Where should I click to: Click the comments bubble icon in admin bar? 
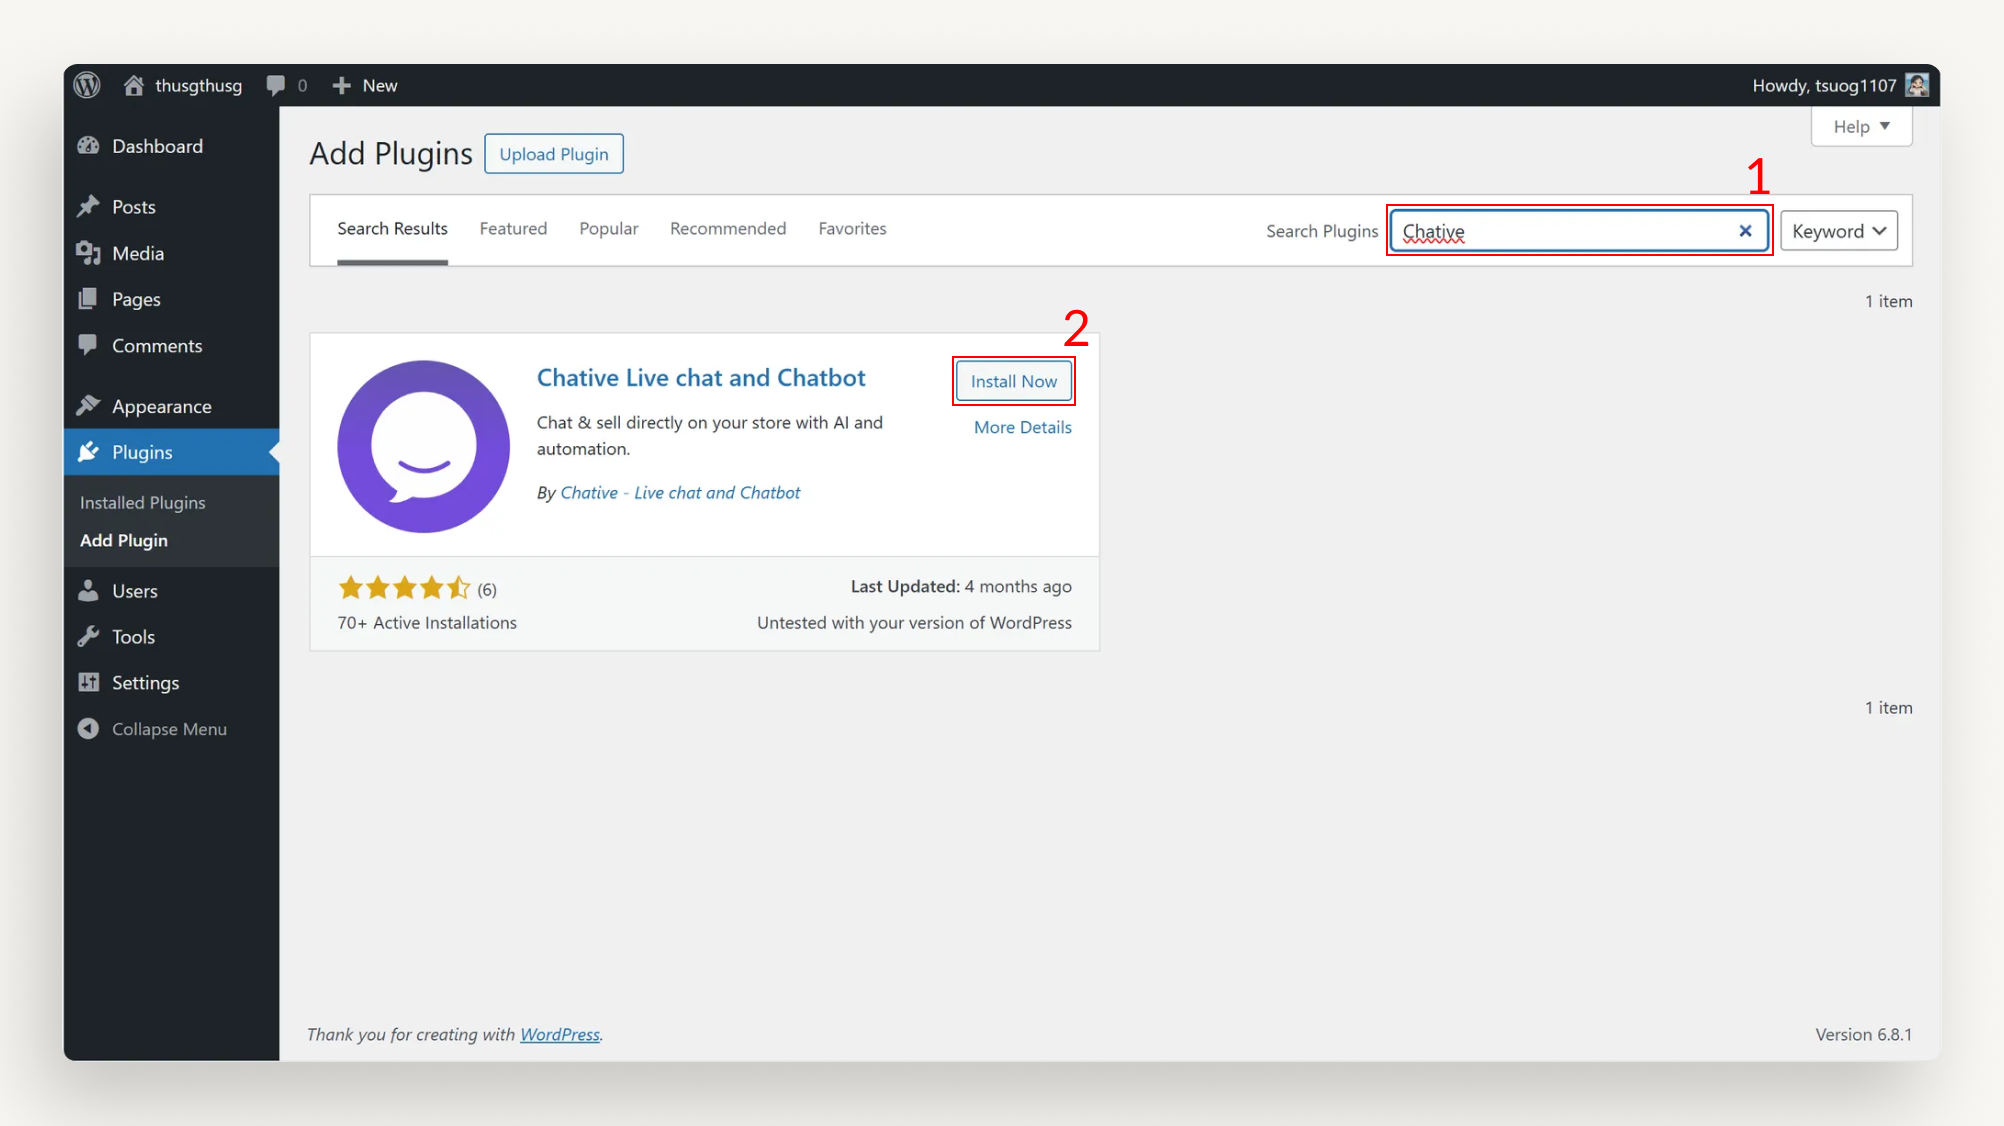click(276, 85)
